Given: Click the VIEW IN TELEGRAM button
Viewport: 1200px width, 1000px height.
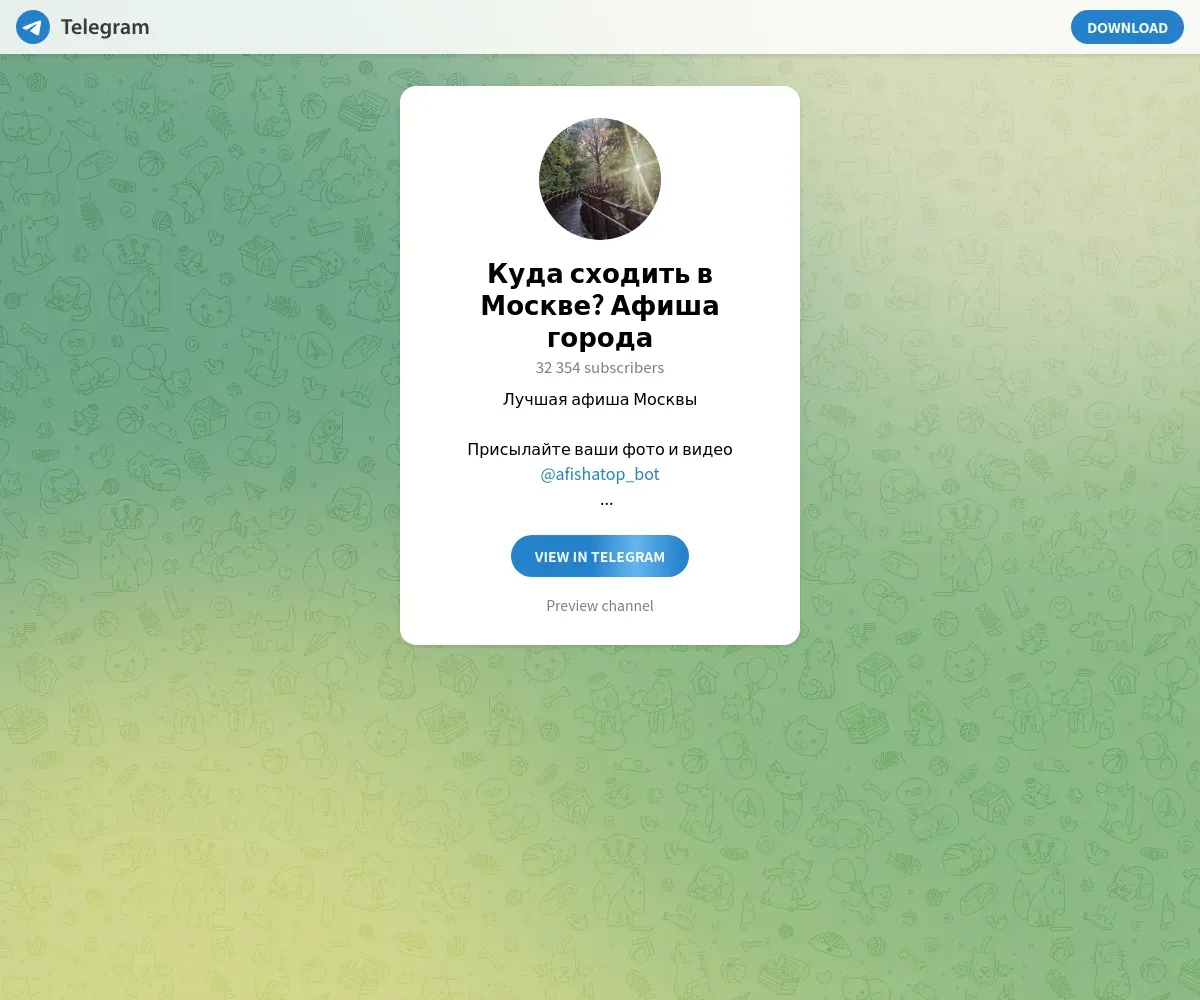Looking at the screenshot, I should coord(600,556).
